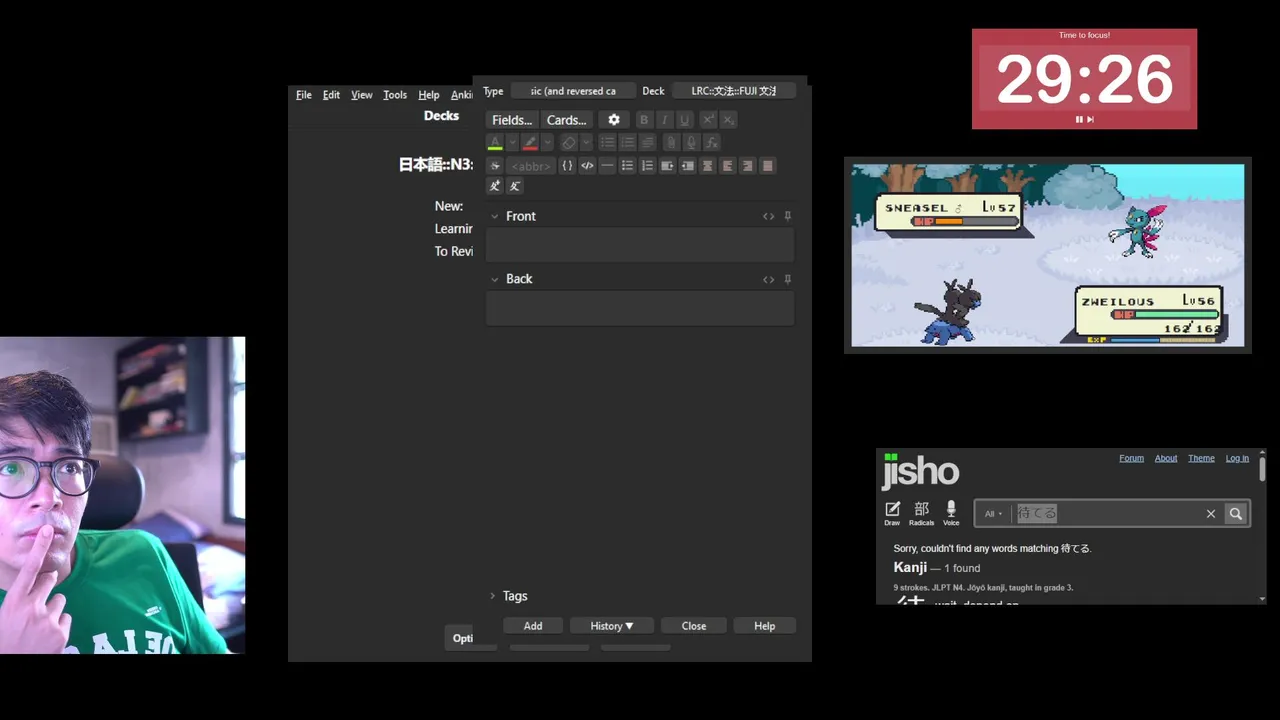Click the Close button in Add dialog
Screen dimensions: 1280x720
(694, 626)
